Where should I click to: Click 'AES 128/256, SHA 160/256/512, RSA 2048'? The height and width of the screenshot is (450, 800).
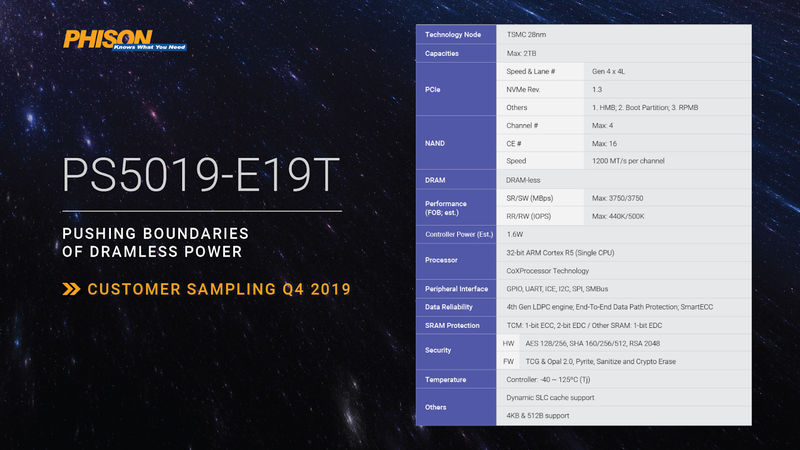click(592, 343)
